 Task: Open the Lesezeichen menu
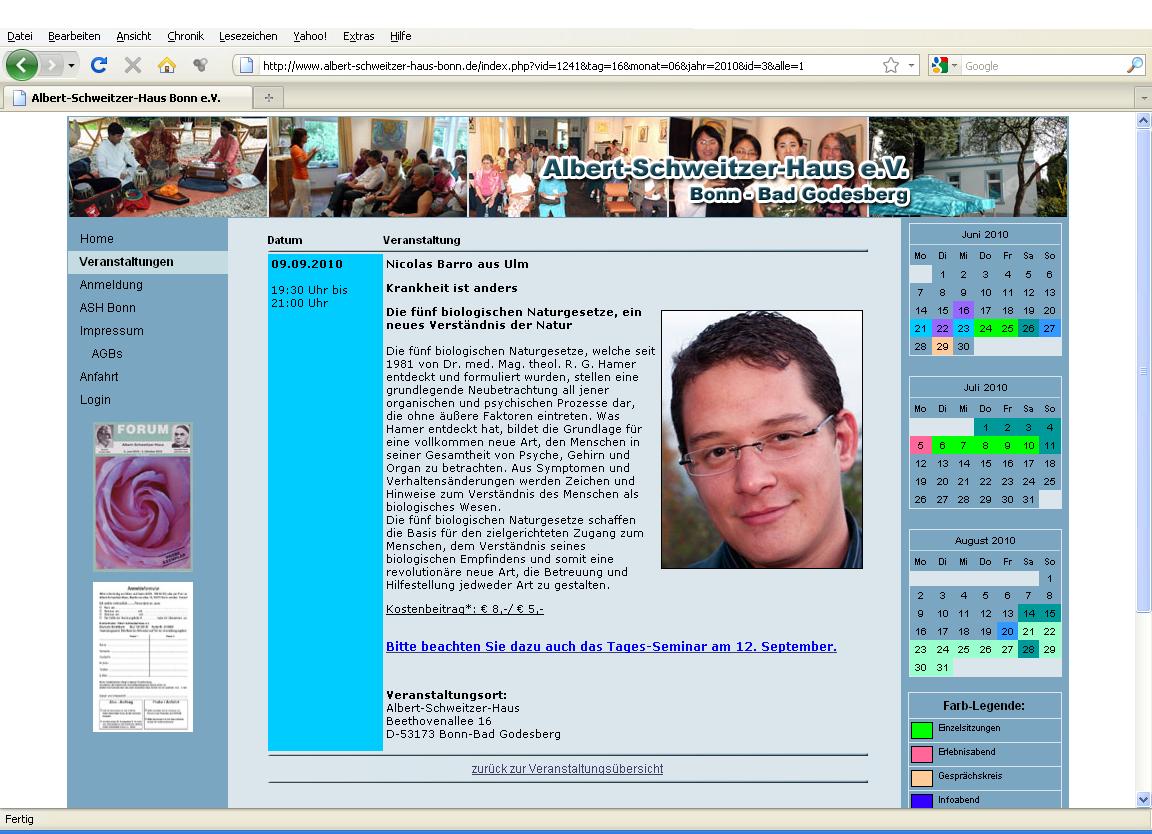(248, 36)
